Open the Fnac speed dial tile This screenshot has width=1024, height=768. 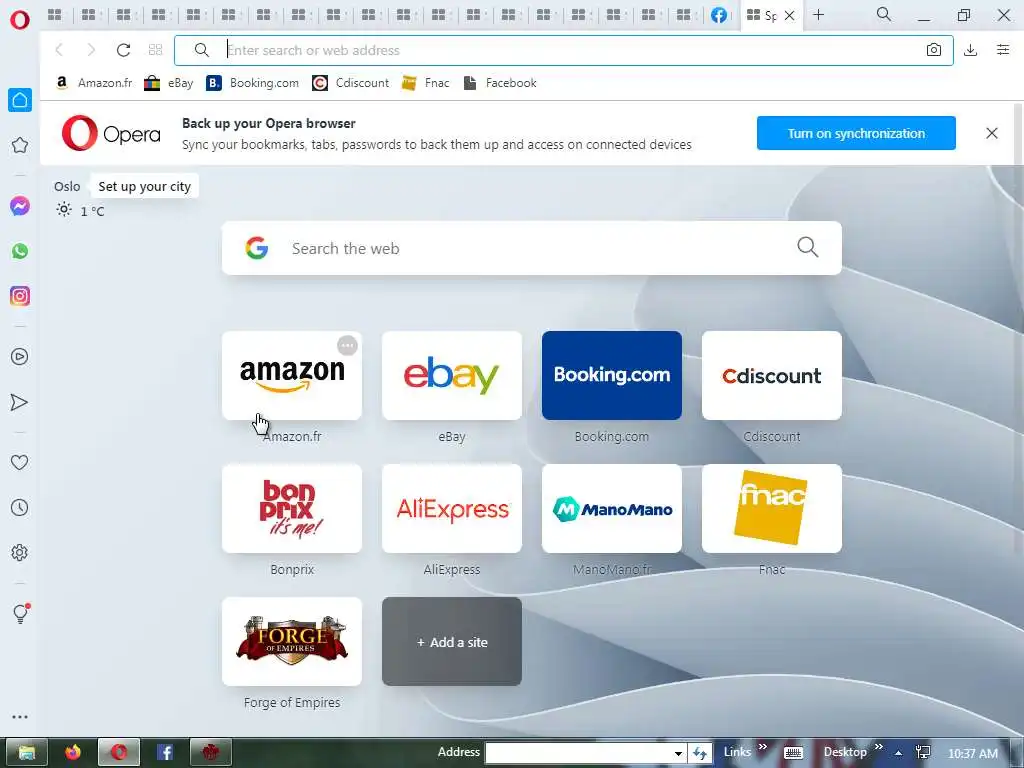pos(772,509)
